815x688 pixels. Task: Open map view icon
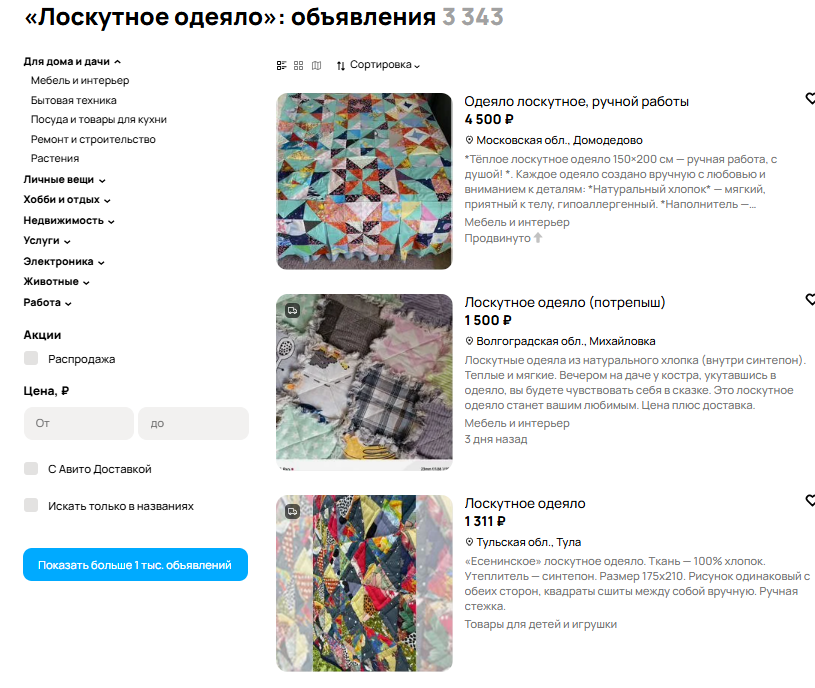(317, 65)
